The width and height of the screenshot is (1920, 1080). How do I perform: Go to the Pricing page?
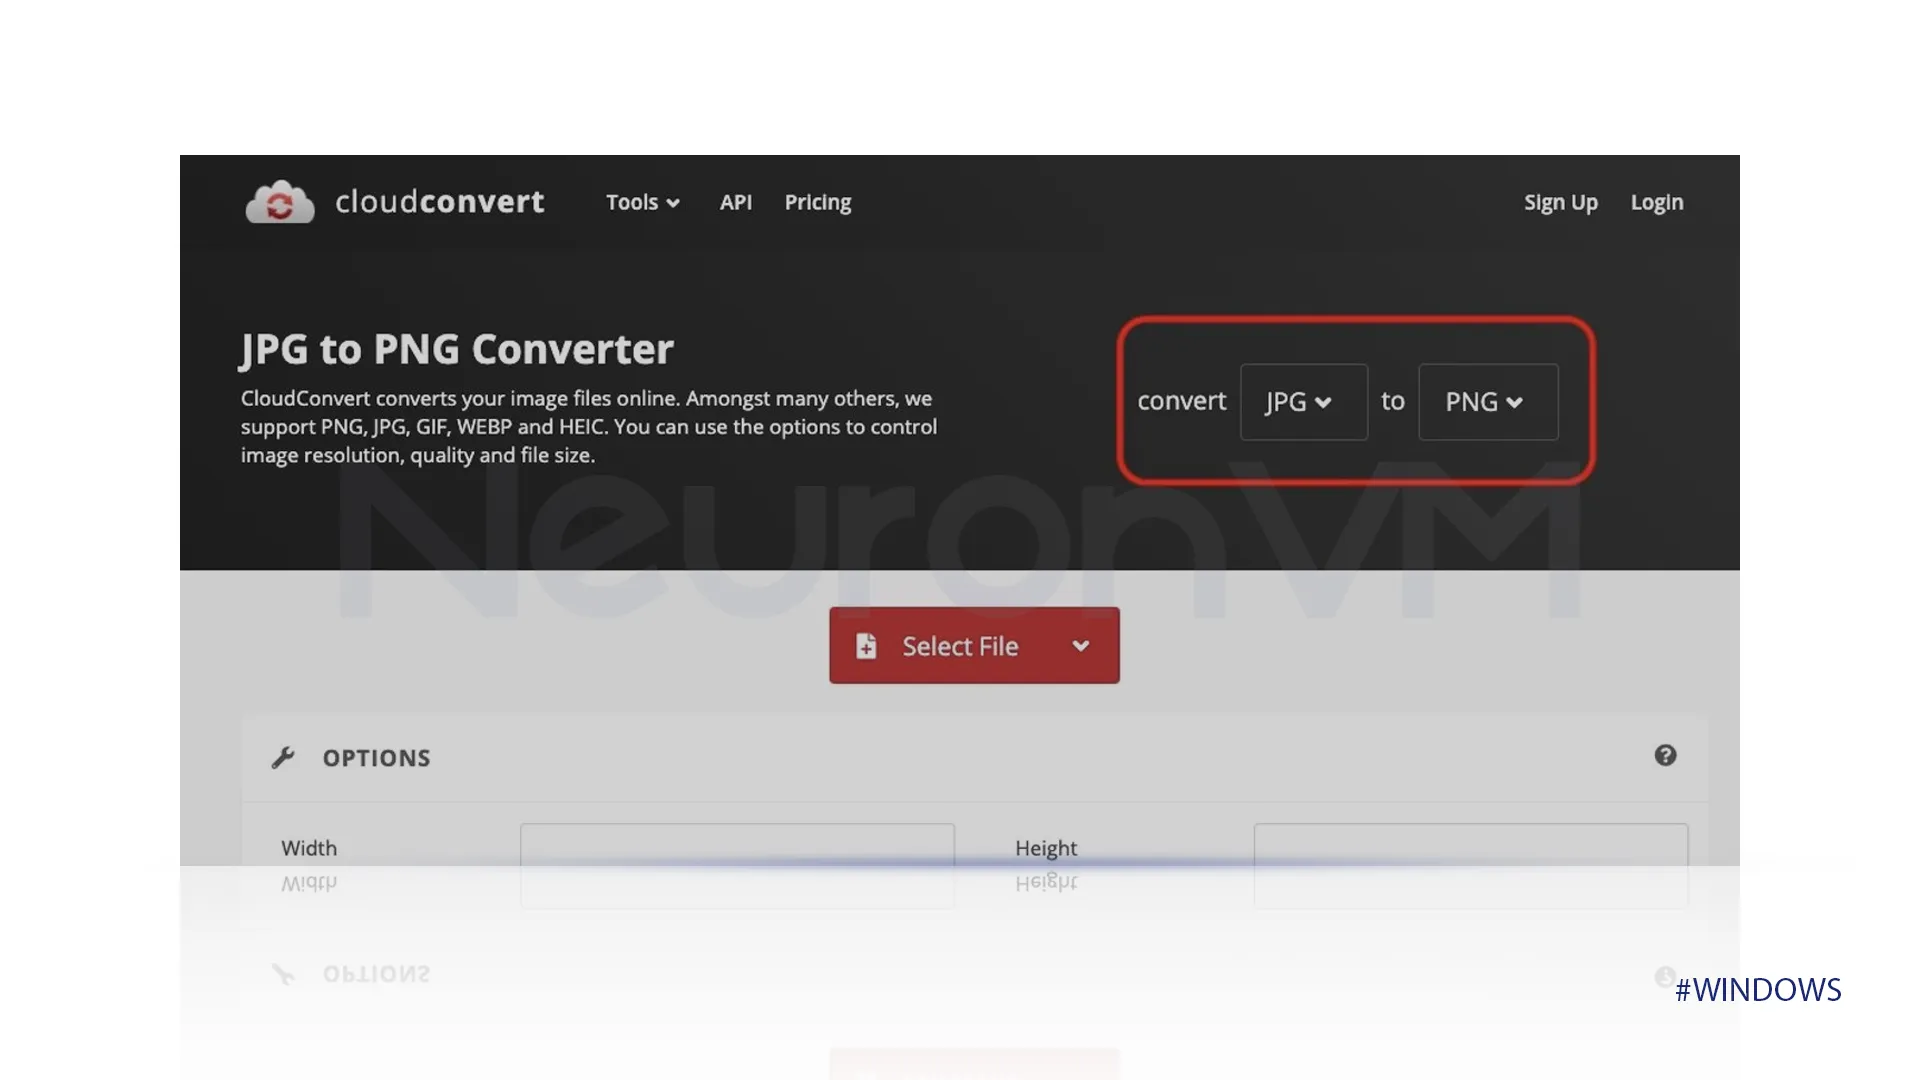click(818, 202)
